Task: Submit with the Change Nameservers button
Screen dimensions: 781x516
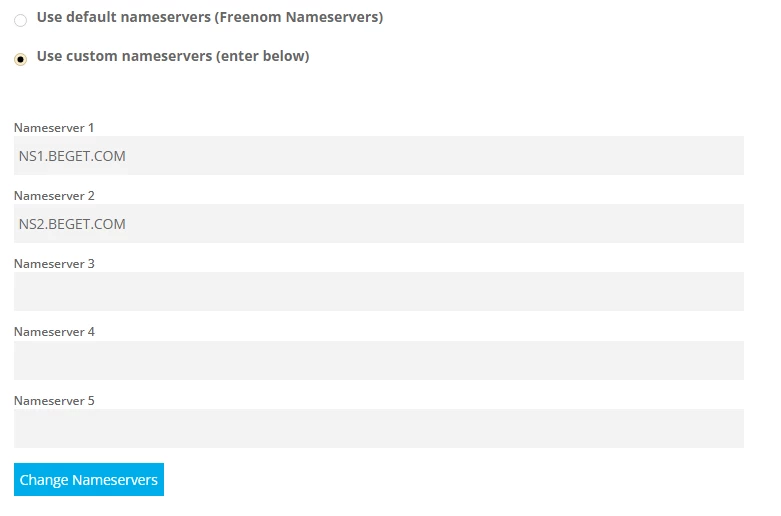Action: [89, 480]
